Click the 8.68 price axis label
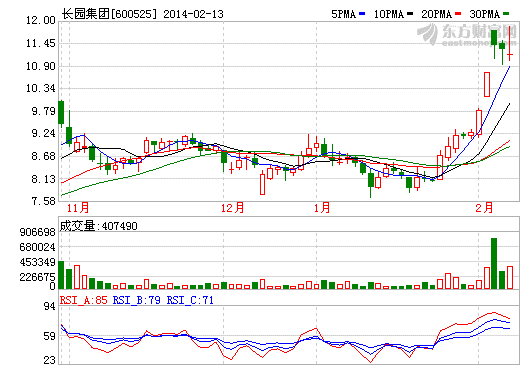This screenshot has height=365, width=520. click(43, 156)
